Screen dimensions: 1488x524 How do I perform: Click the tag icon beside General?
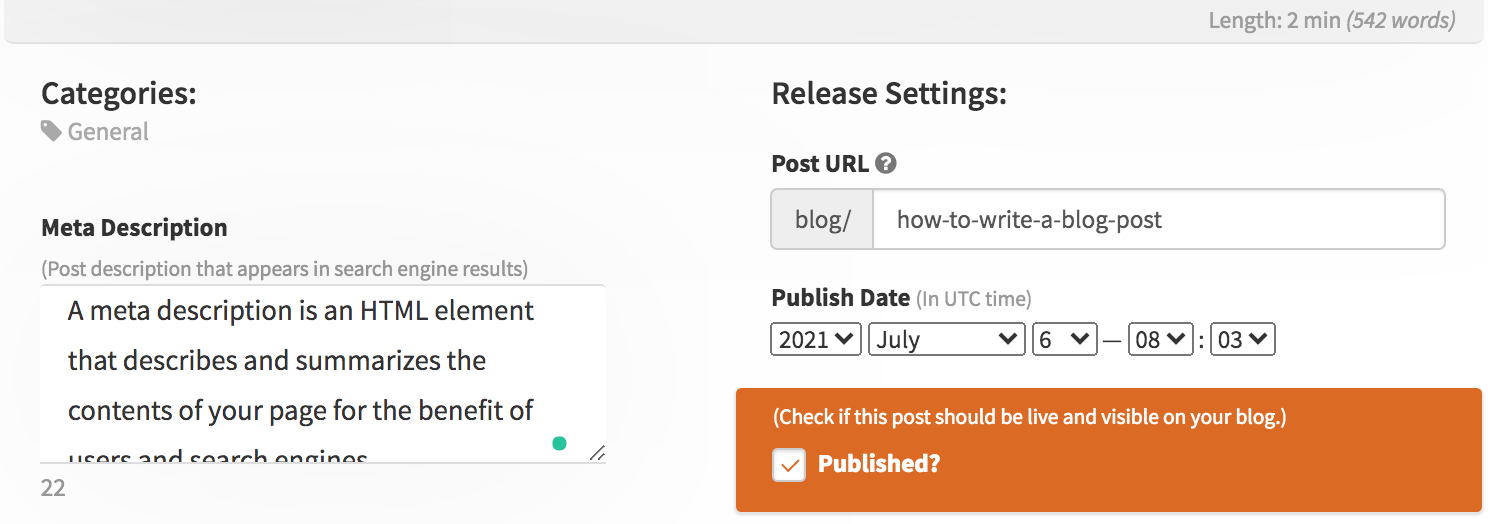51,131
